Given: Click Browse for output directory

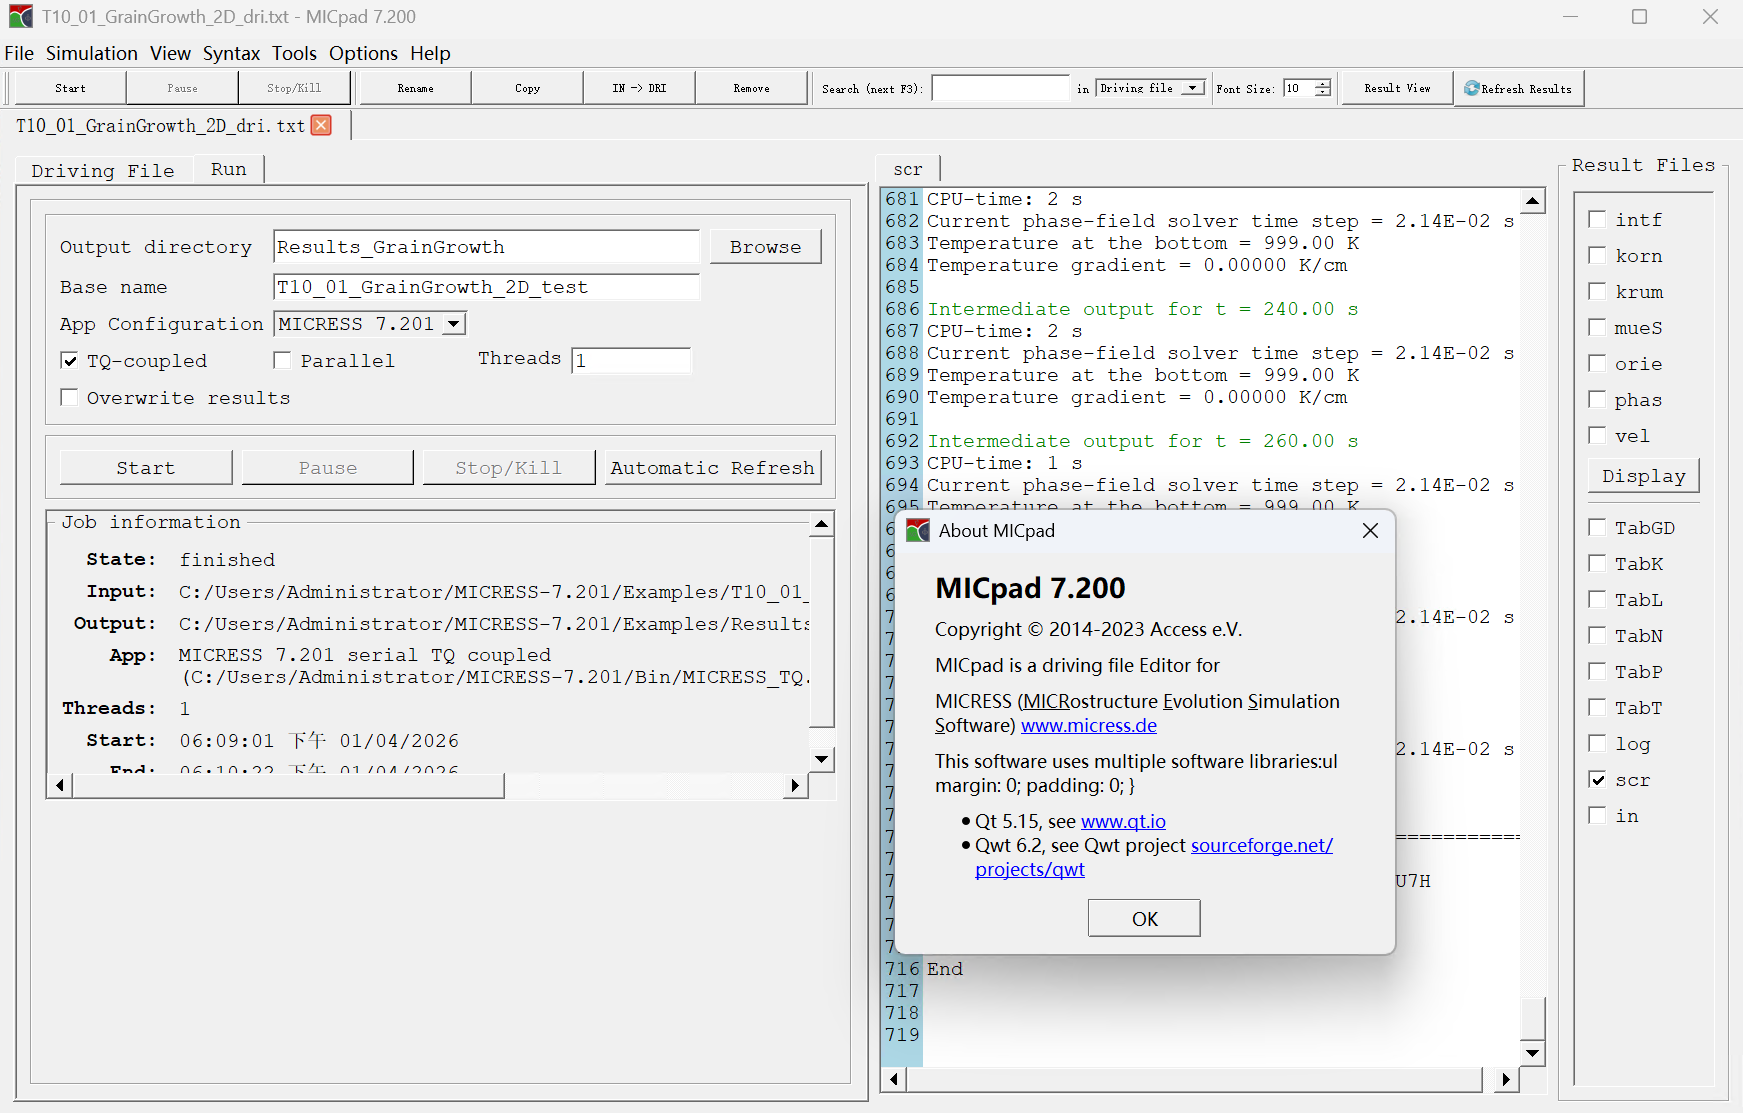Looking at the screenshot, I should 765,247.
